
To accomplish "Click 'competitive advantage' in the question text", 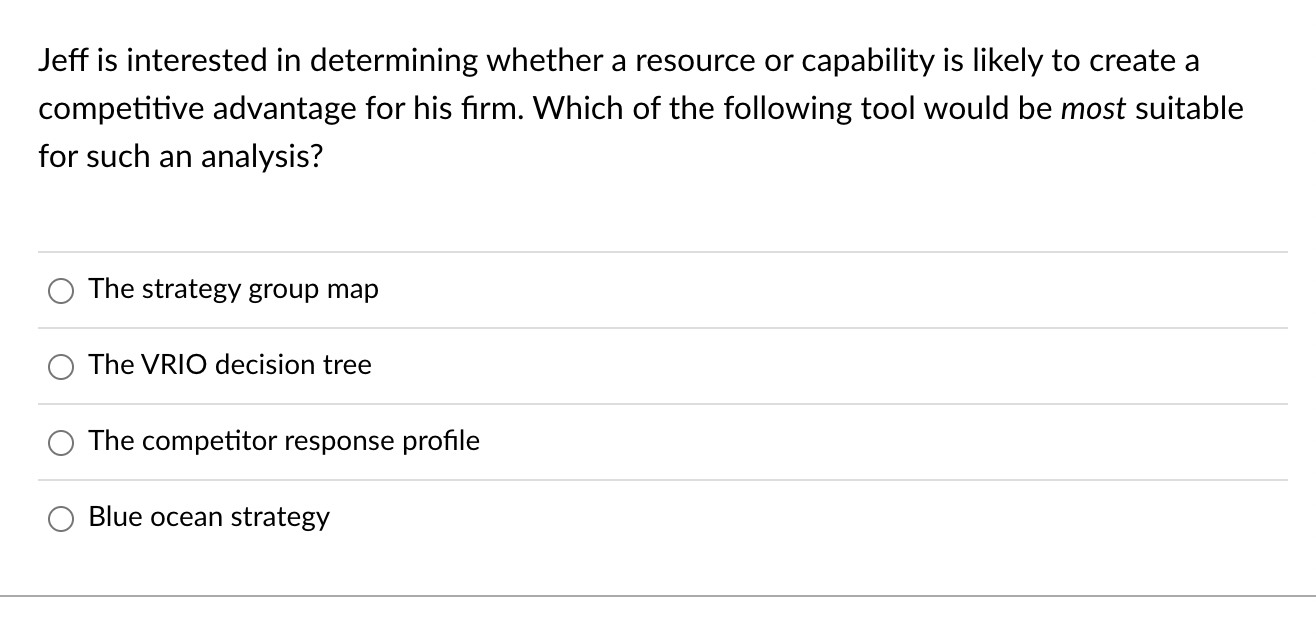I will click(197, 109).
